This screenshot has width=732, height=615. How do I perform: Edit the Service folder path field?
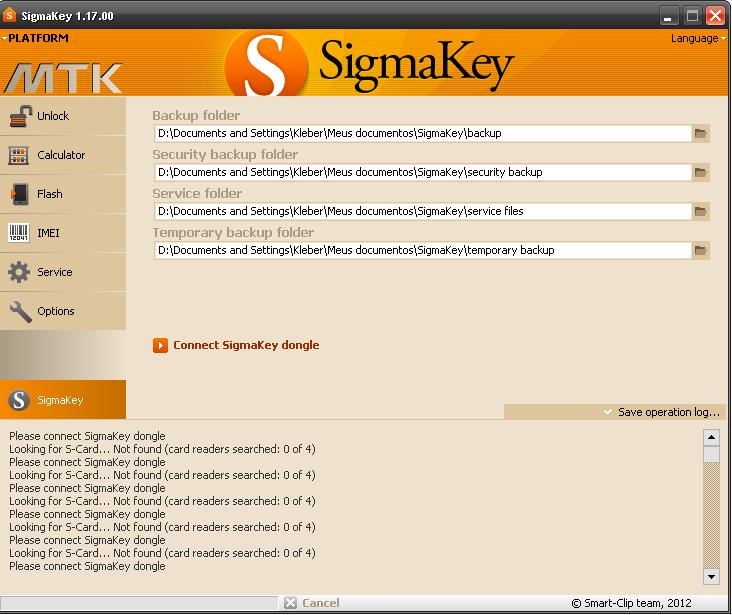[422, 211]
